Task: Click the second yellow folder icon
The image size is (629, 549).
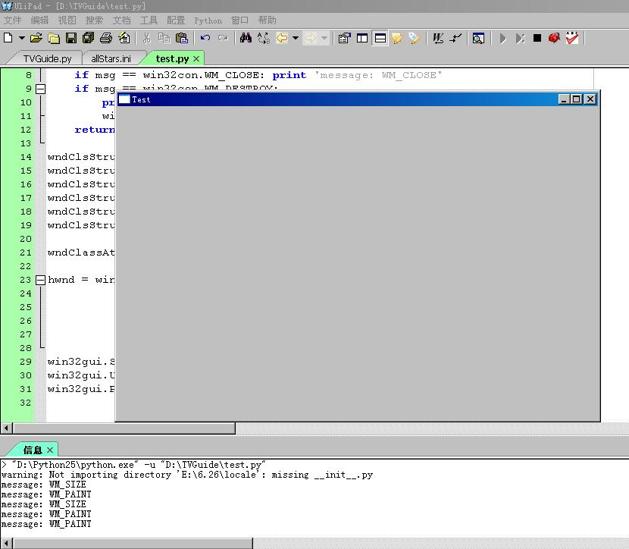Action: [54, 38]
